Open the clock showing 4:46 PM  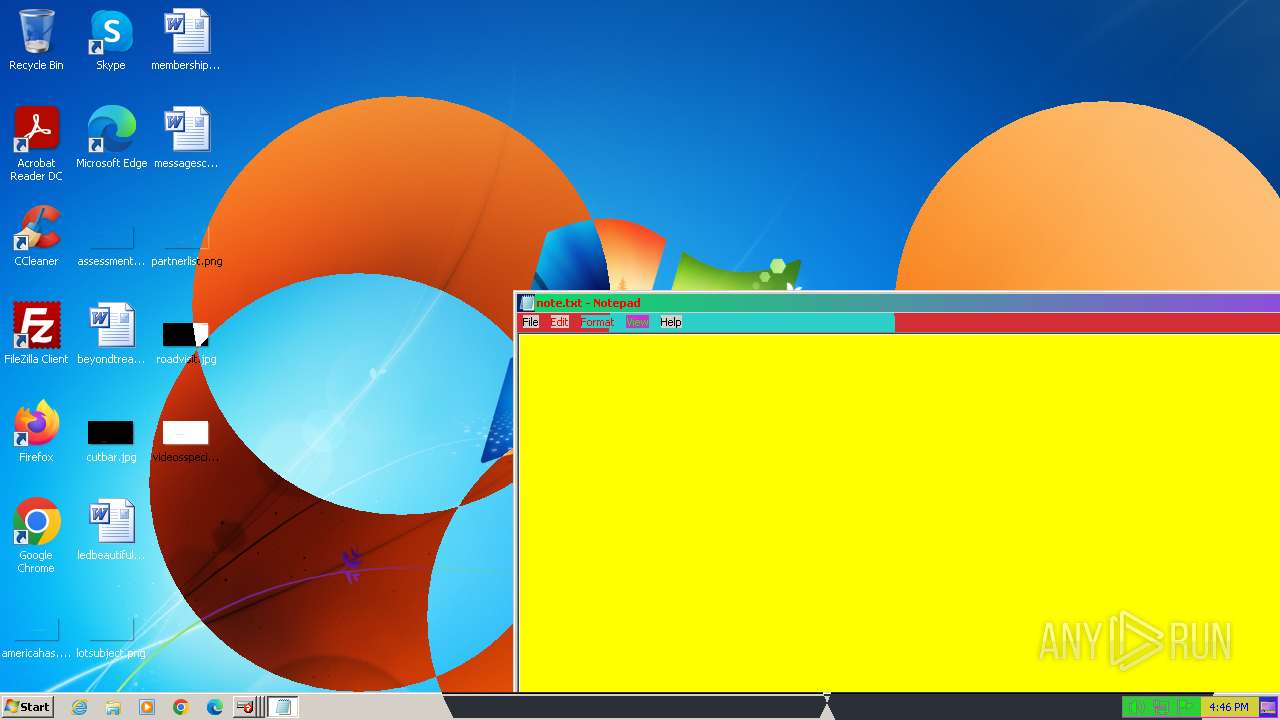click(1228, 707)
